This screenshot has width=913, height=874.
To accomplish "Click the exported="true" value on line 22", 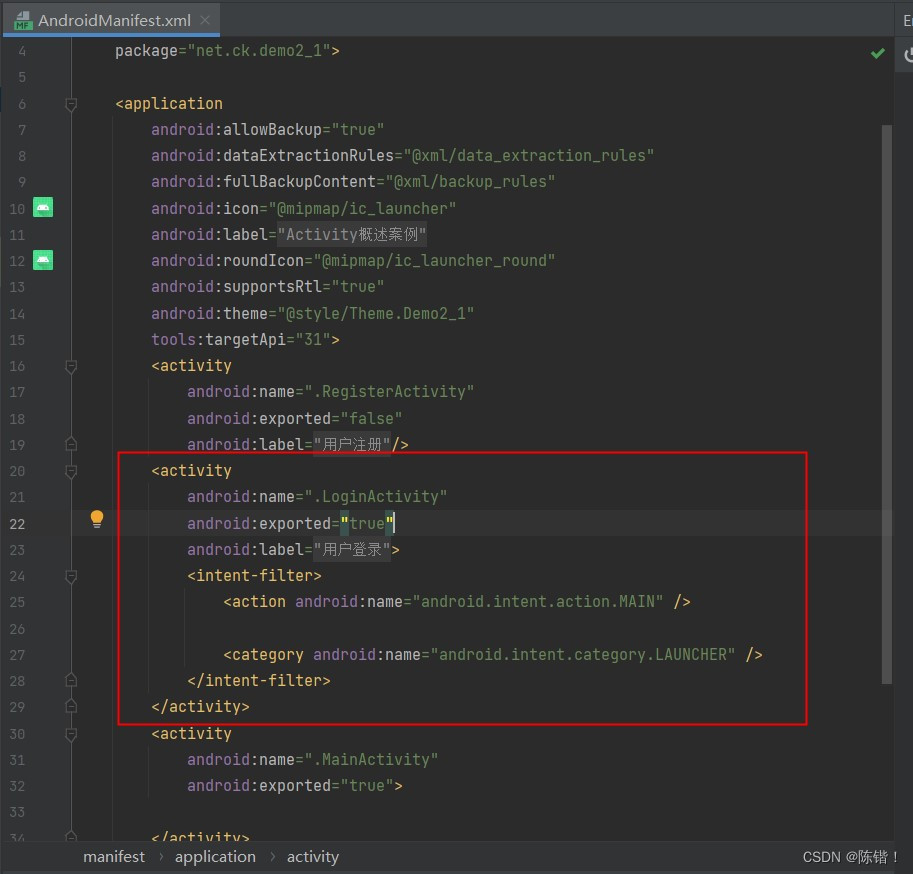I will (367, 523).
